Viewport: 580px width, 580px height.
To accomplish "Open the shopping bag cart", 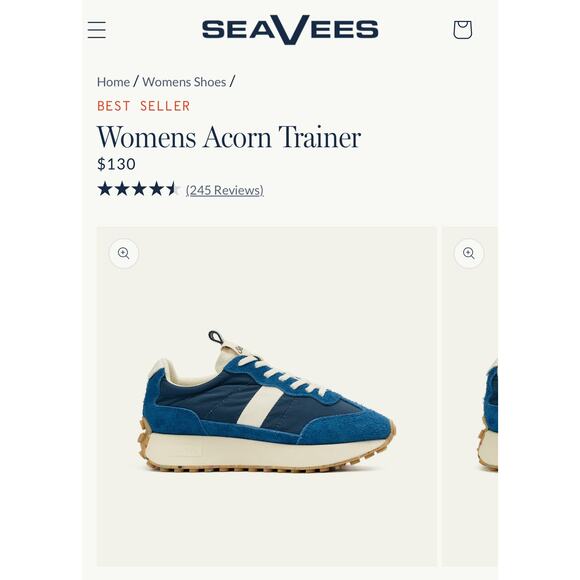I will pos(462,30).
